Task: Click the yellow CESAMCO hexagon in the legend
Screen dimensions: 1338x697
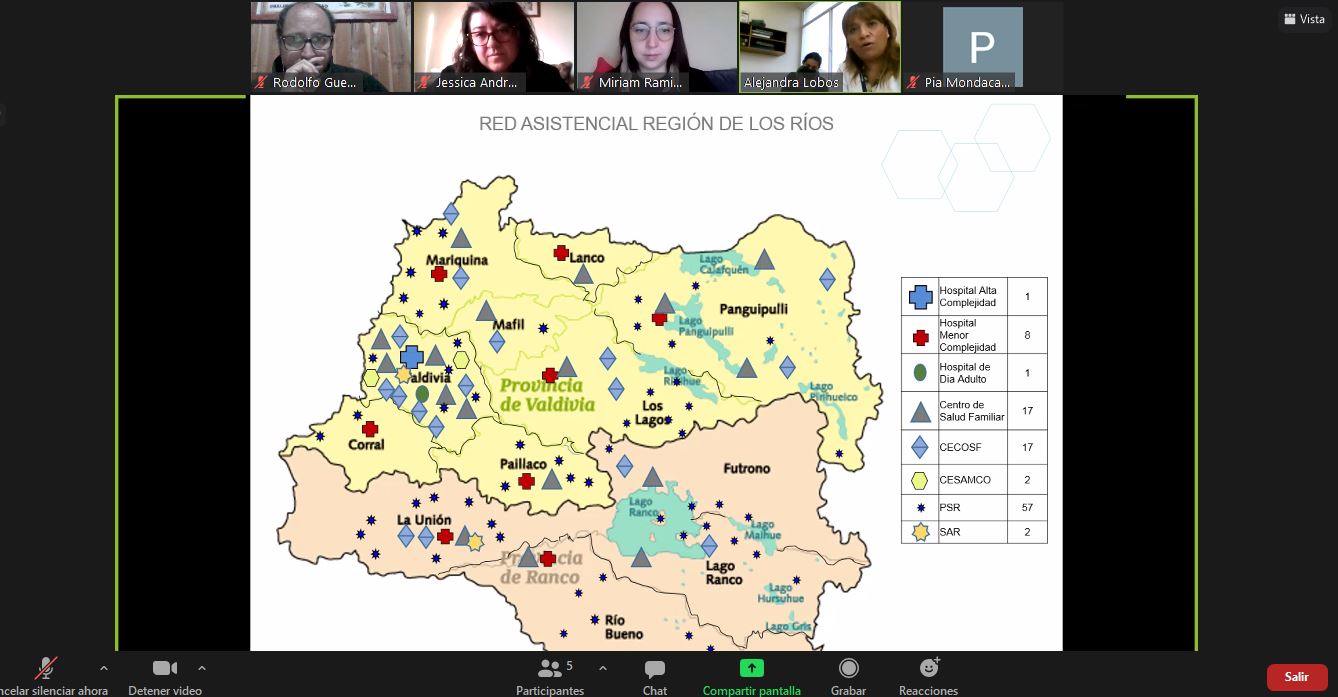Action: point(920,480)
